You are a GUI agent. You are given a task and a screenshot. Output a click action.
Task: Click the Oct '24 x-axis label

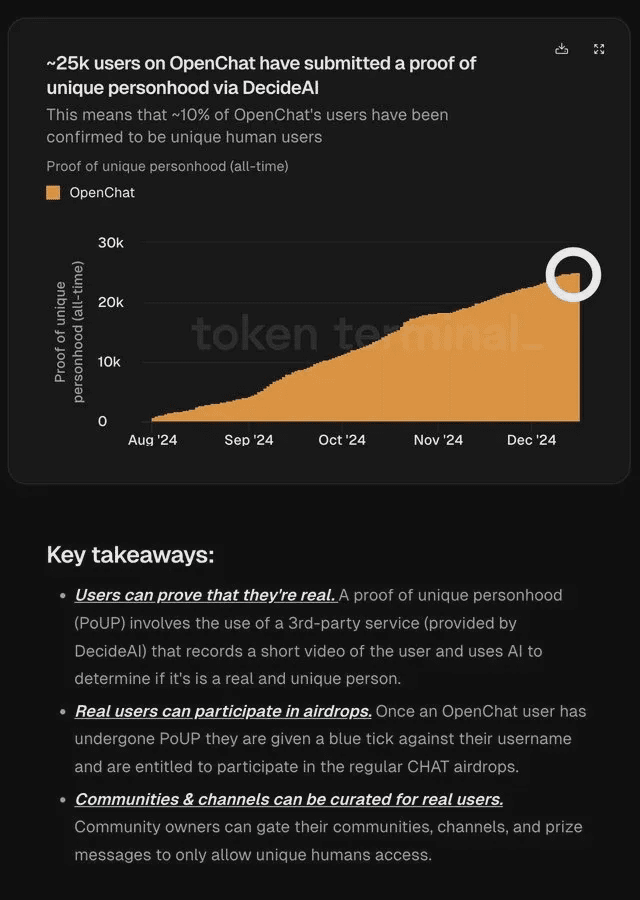point(342,440)
